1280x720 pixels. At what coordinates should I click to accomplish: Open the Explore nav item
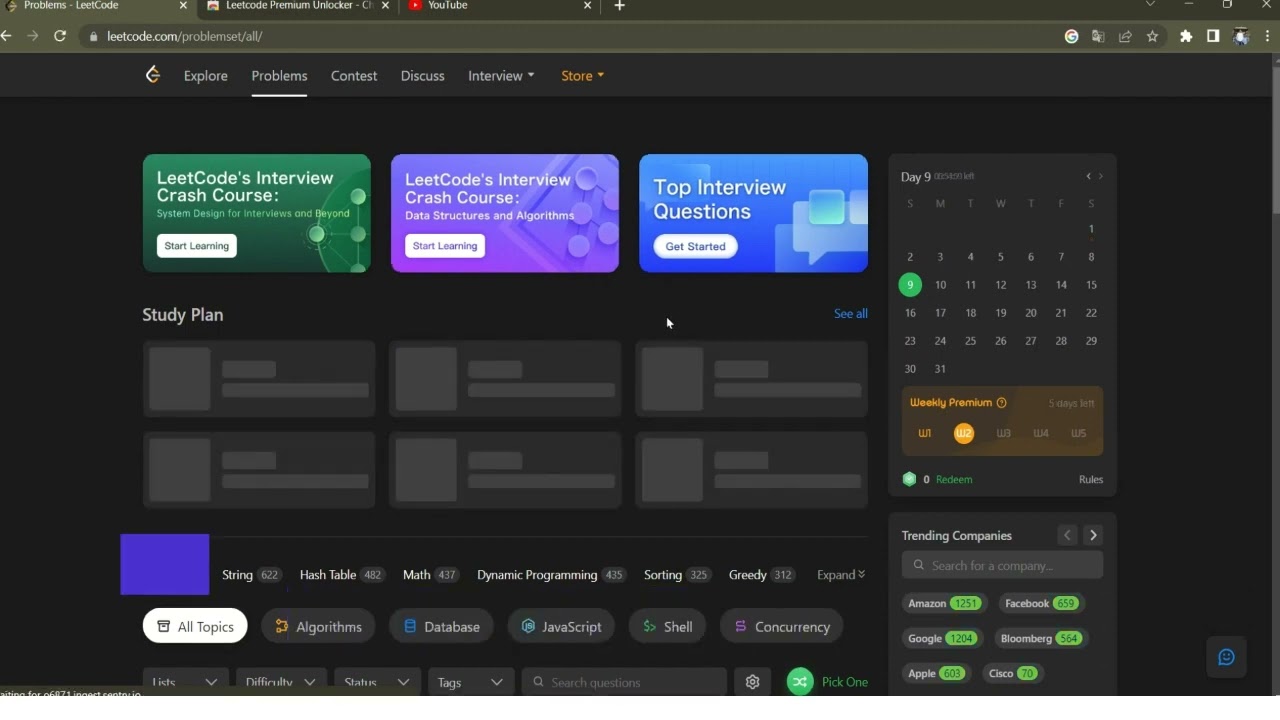pos(206,75)
